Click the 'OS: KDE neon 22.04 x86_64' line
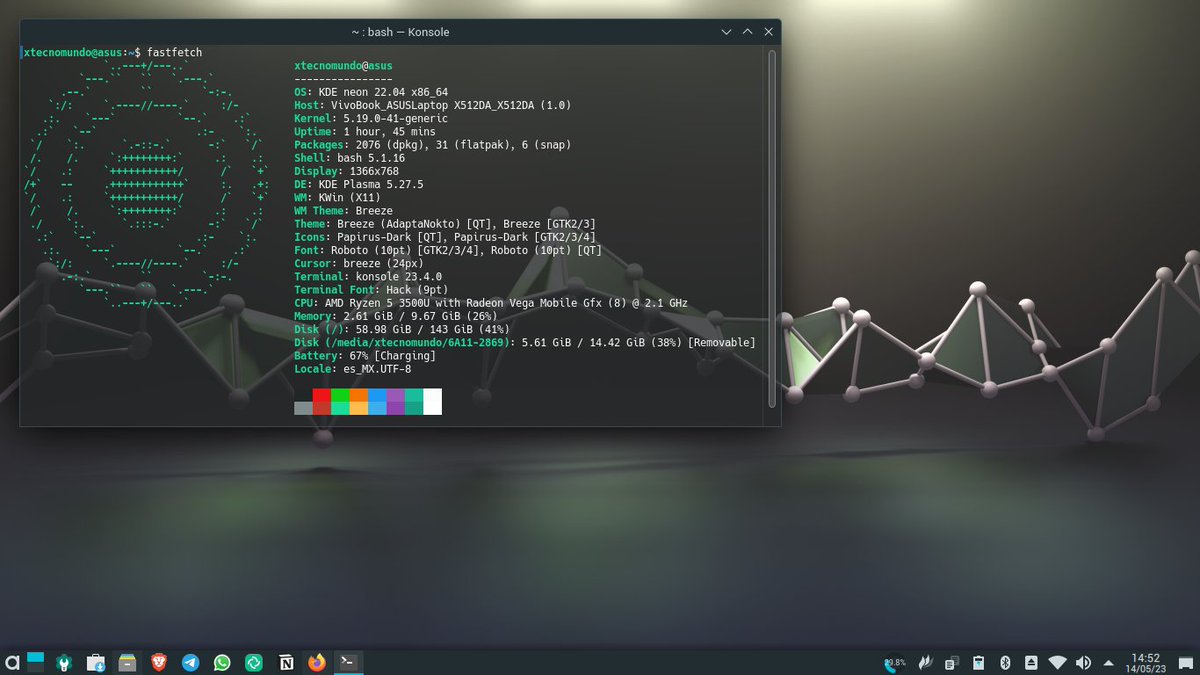 click(x=371, y=92)
